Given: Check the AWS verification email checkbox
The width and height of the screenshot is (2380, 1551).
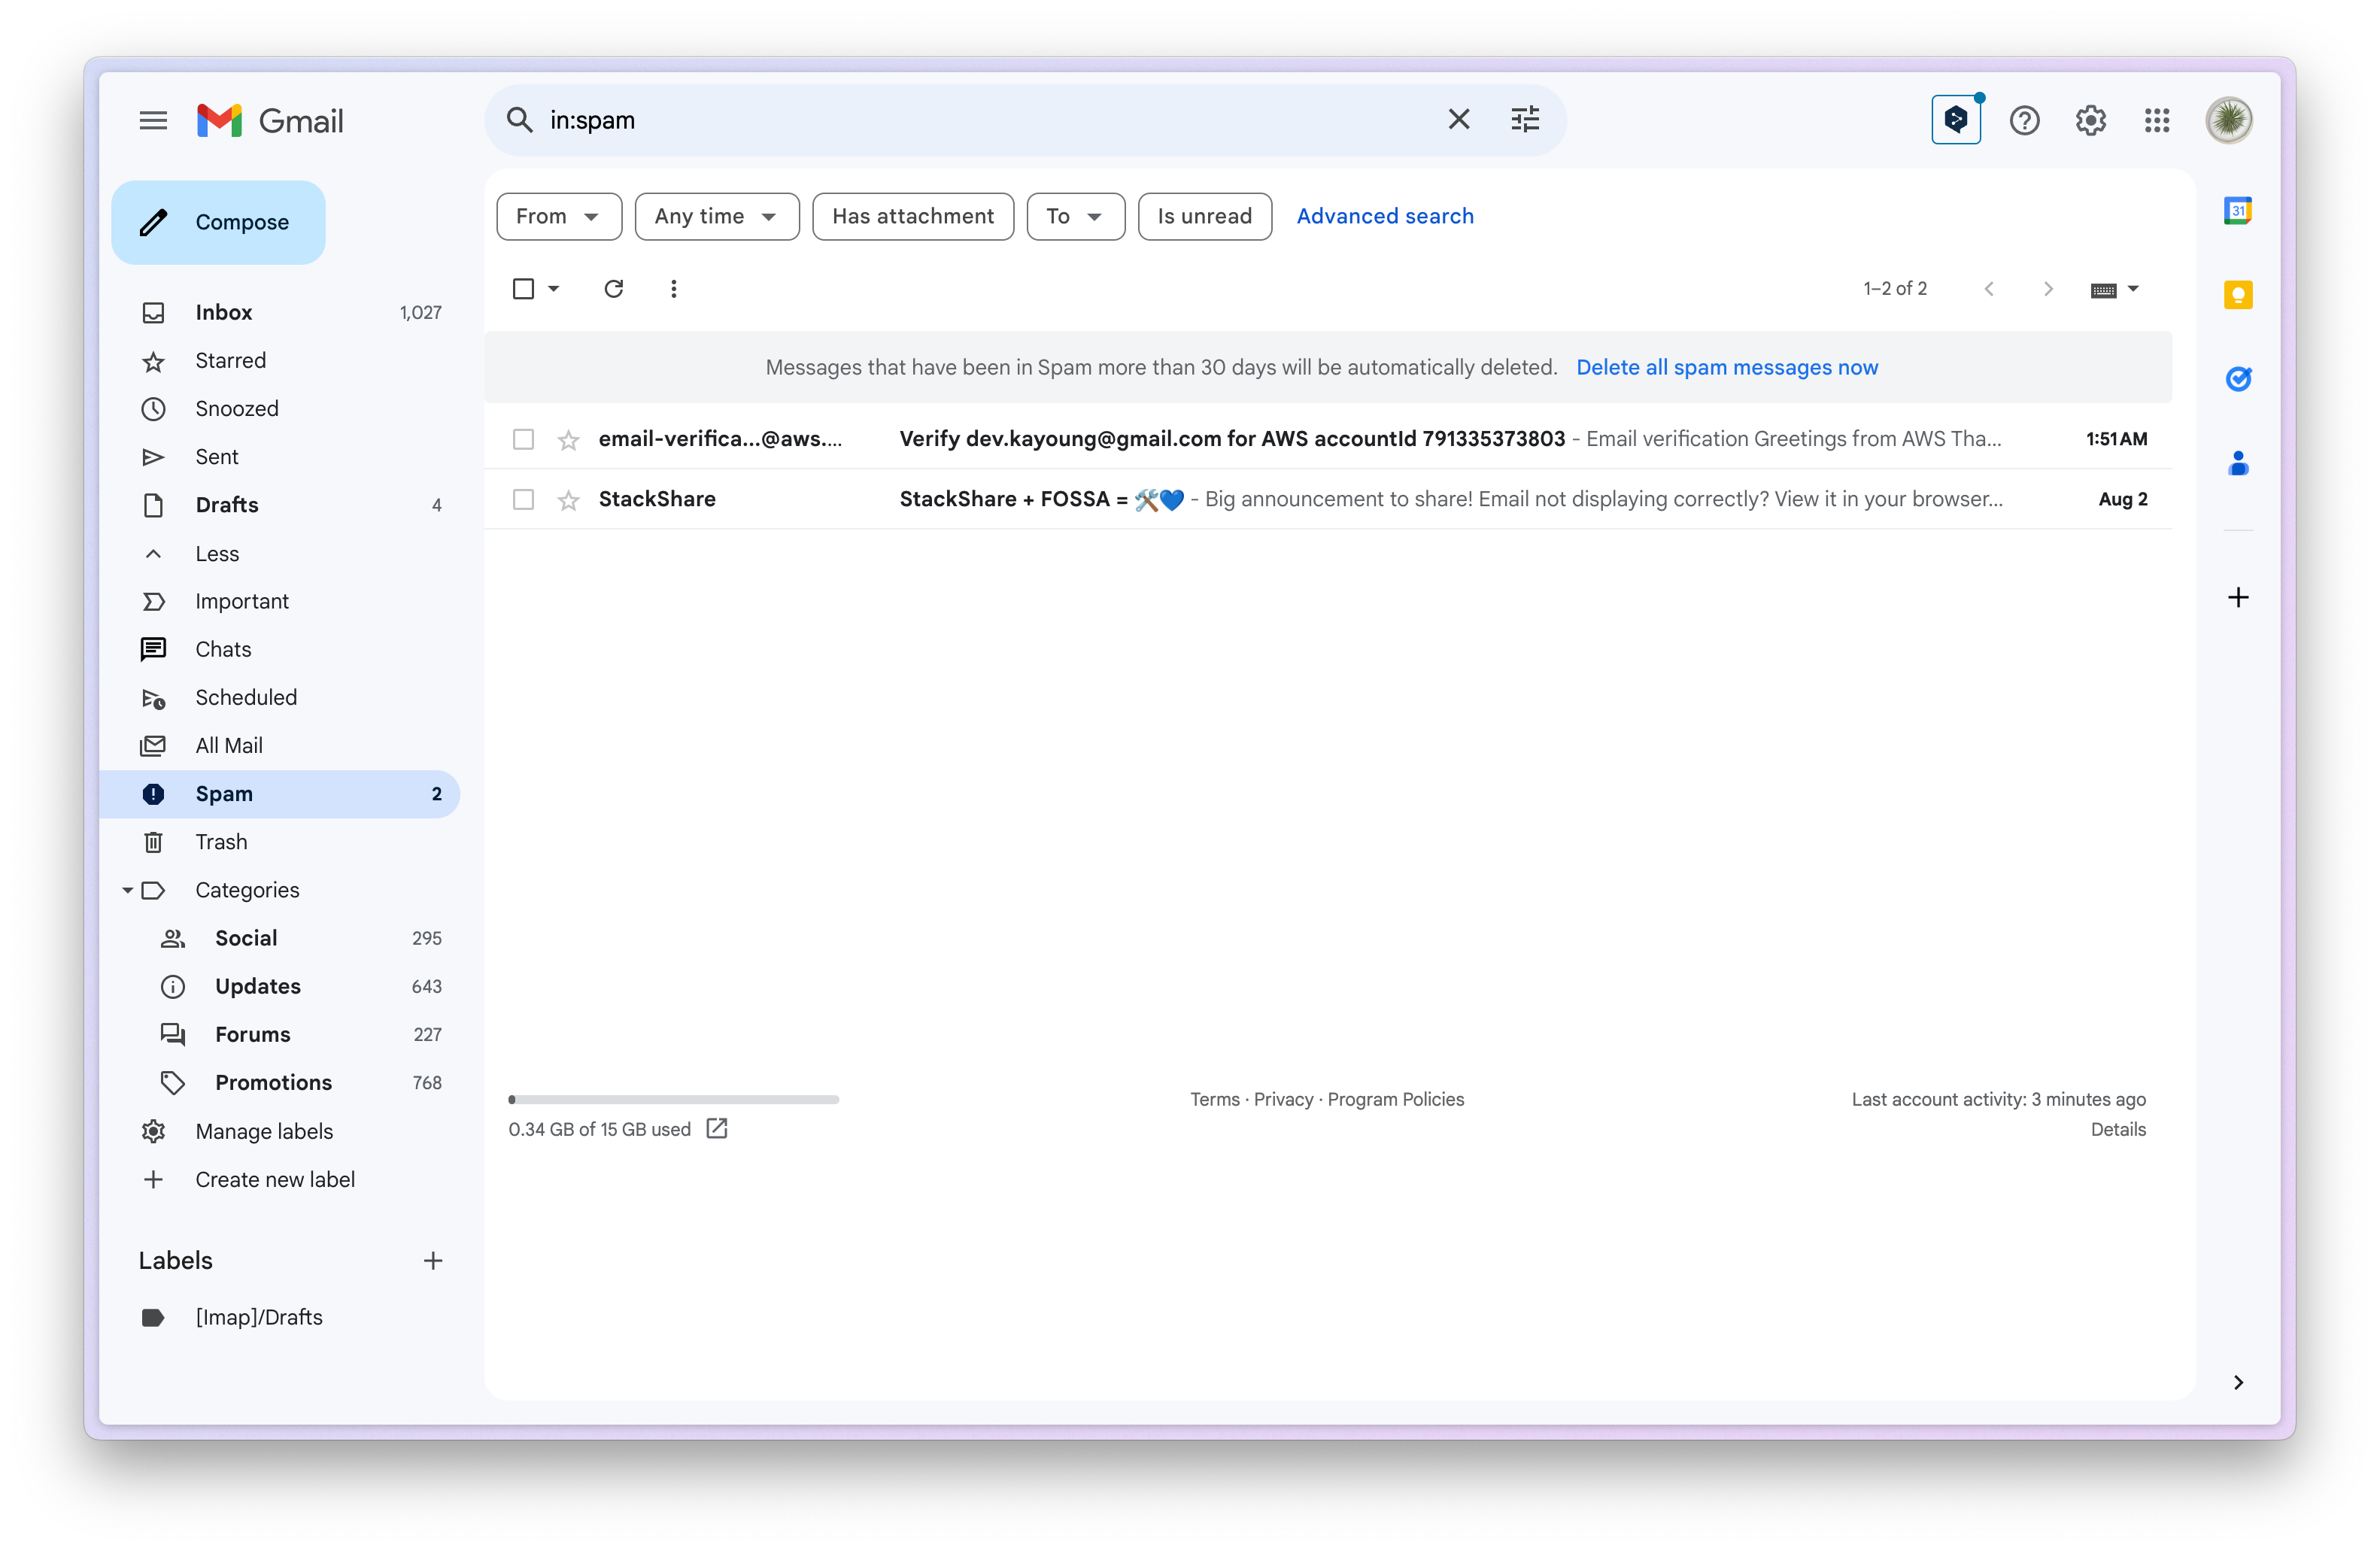Looking at the screenshot, I should tap(523, 439).
